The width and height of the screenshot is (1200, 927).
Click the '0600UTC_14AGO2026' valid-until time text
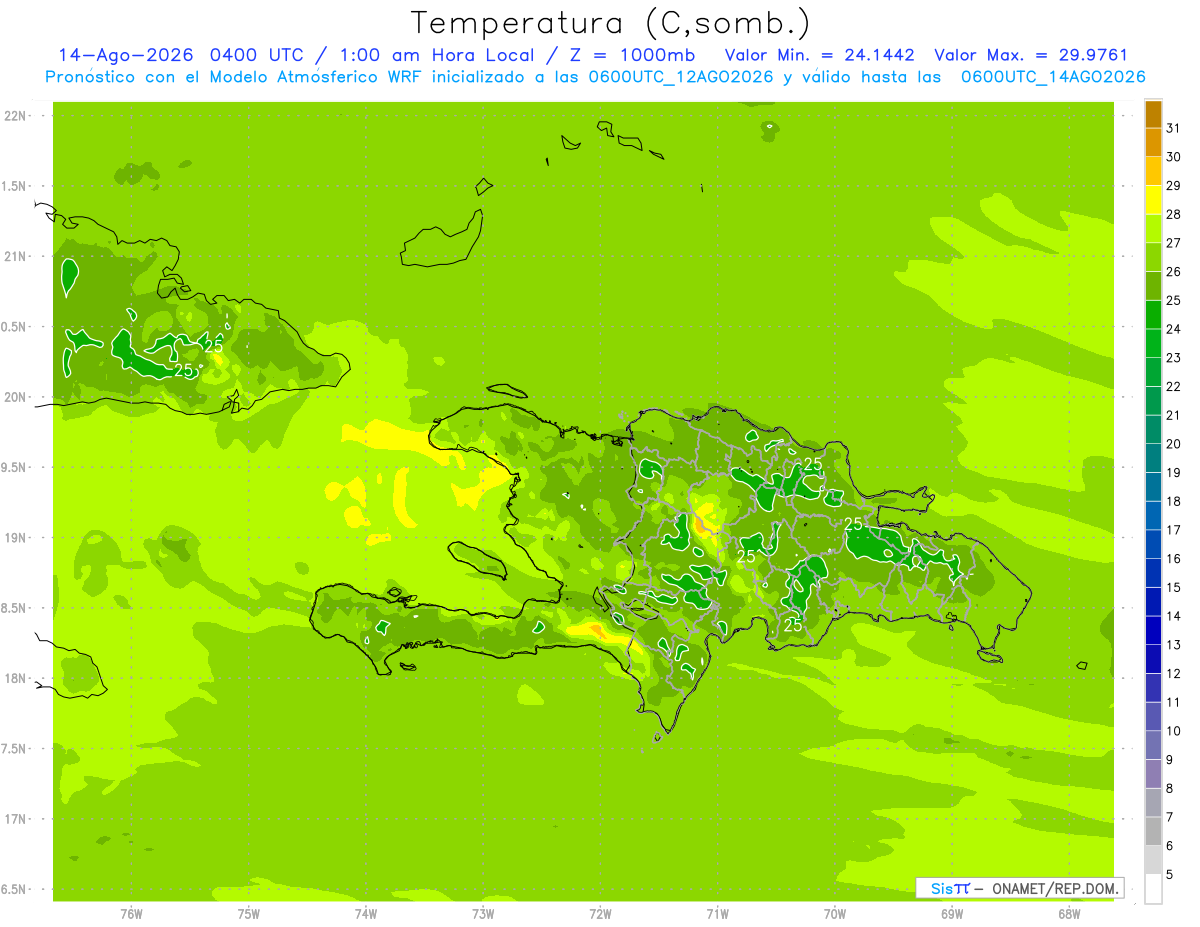click(x=1053, y=77)
